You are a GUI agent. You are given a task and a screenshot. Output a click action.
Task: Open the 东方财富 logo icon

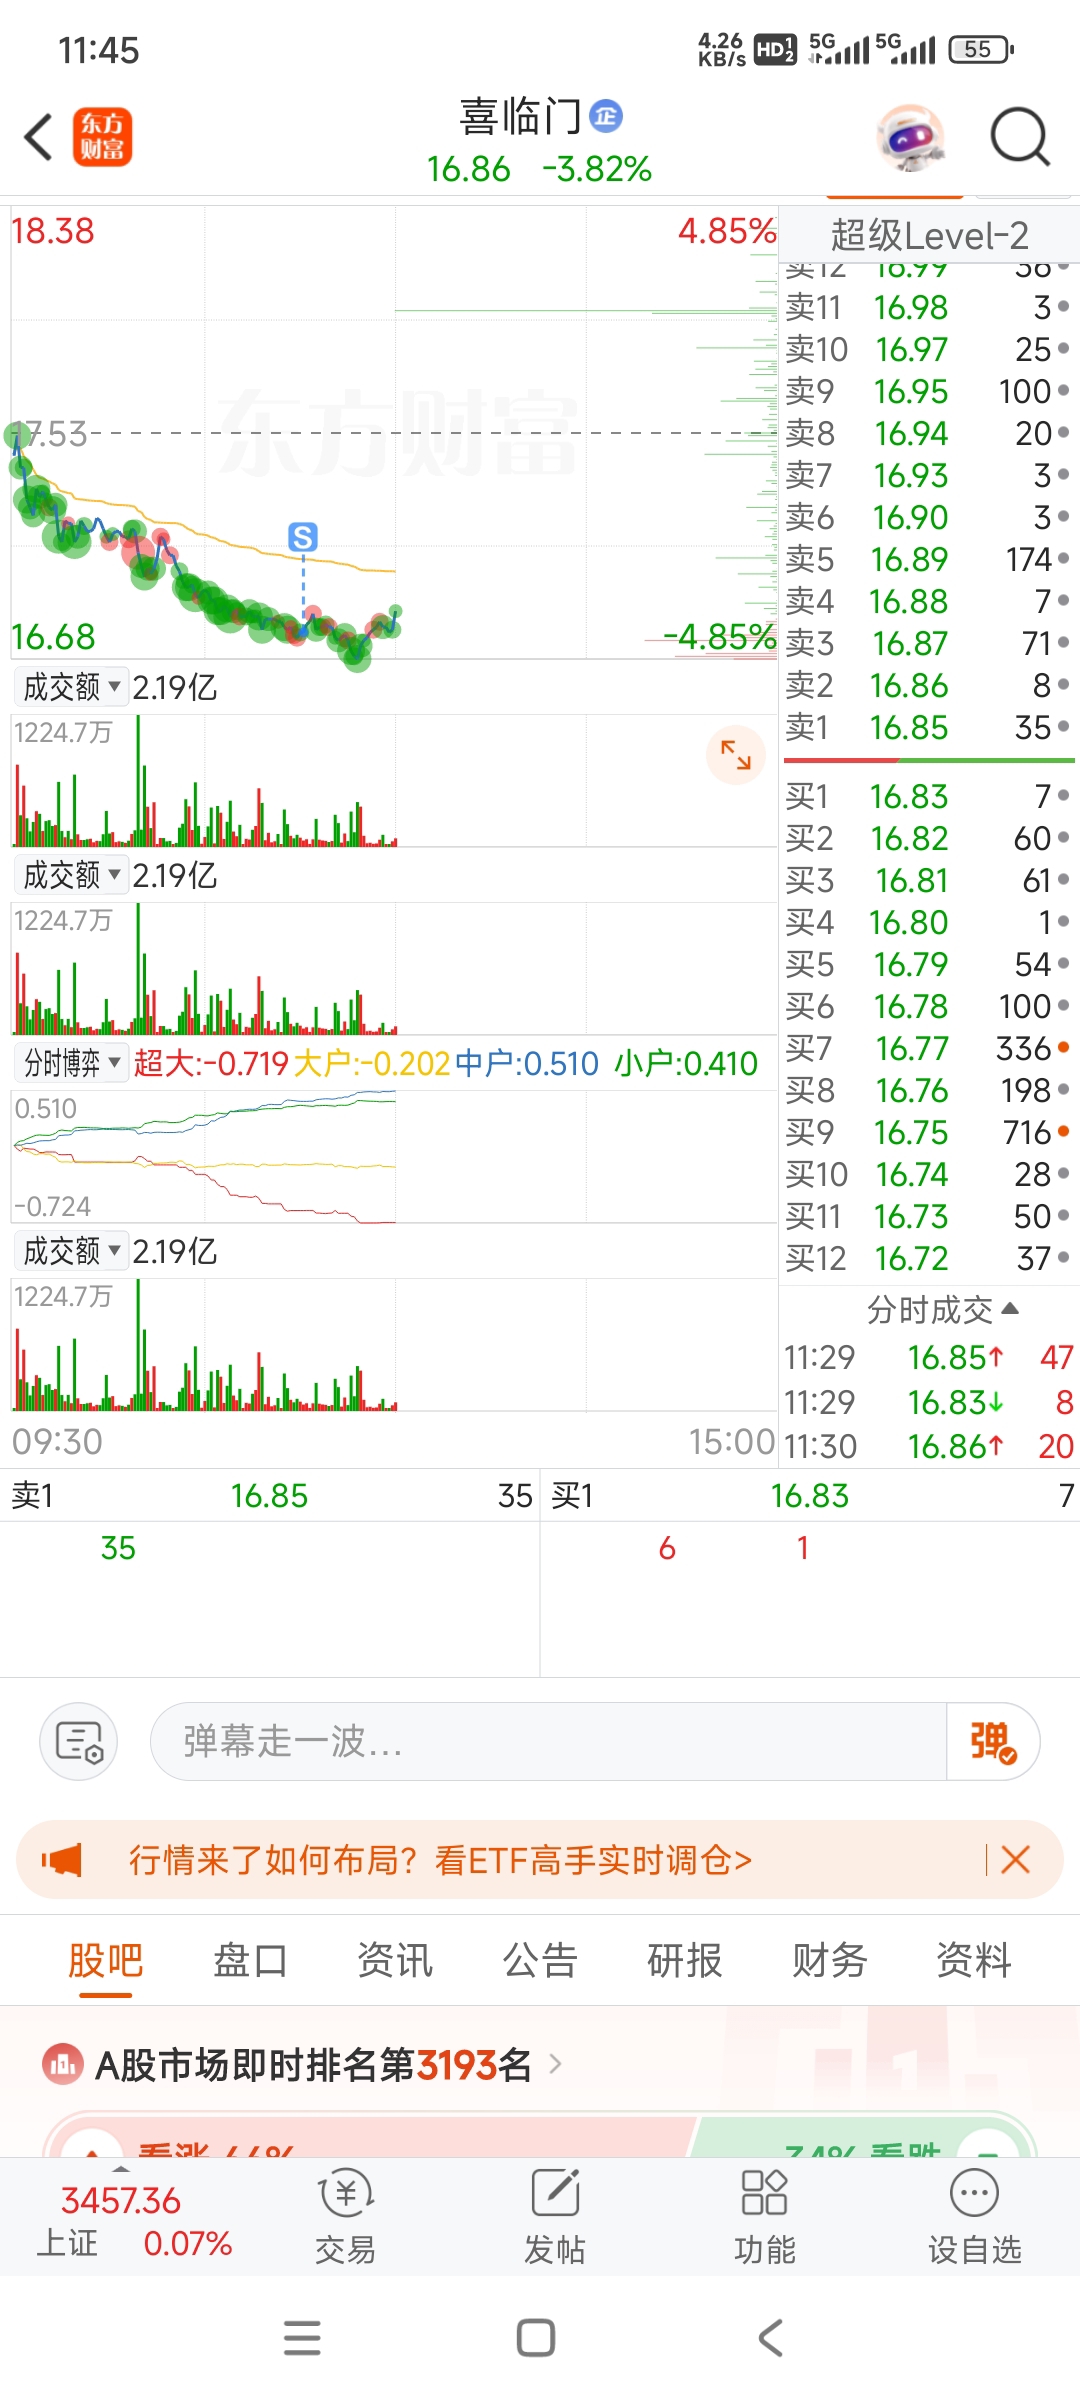tap(102, 137)
